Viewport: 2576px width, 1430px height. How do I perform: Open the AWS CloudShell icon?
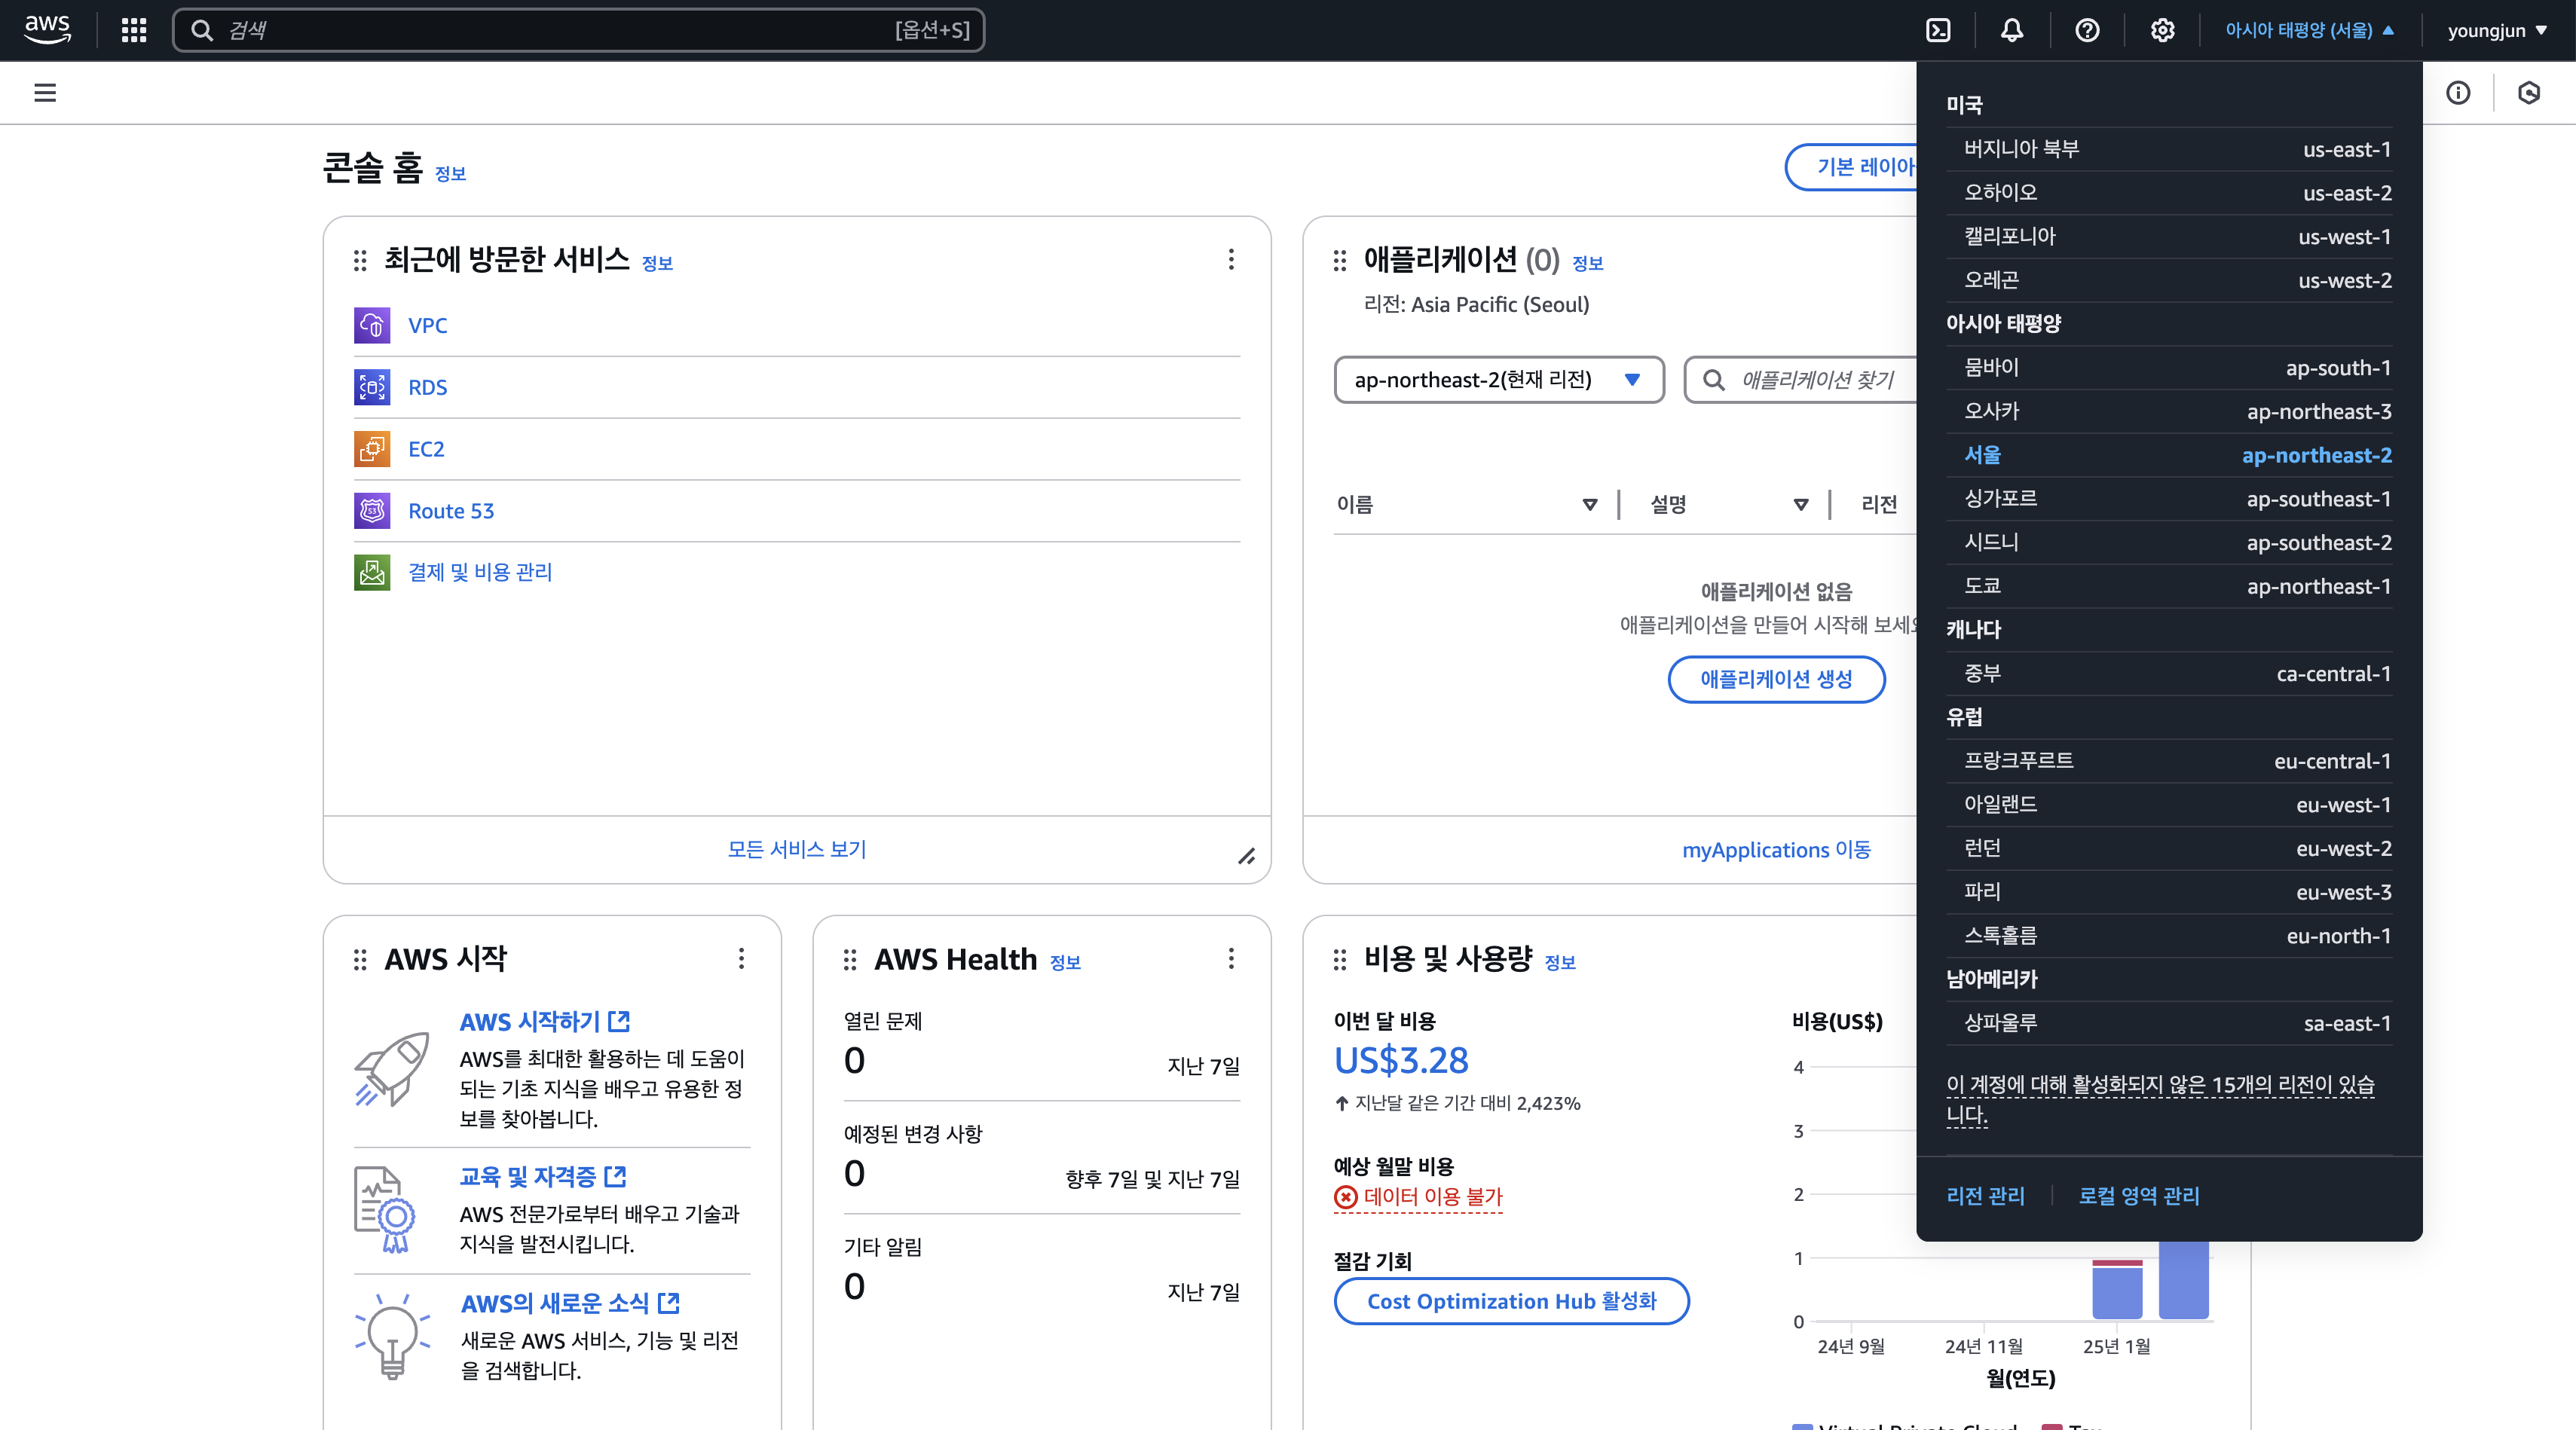pos(1938,30)
